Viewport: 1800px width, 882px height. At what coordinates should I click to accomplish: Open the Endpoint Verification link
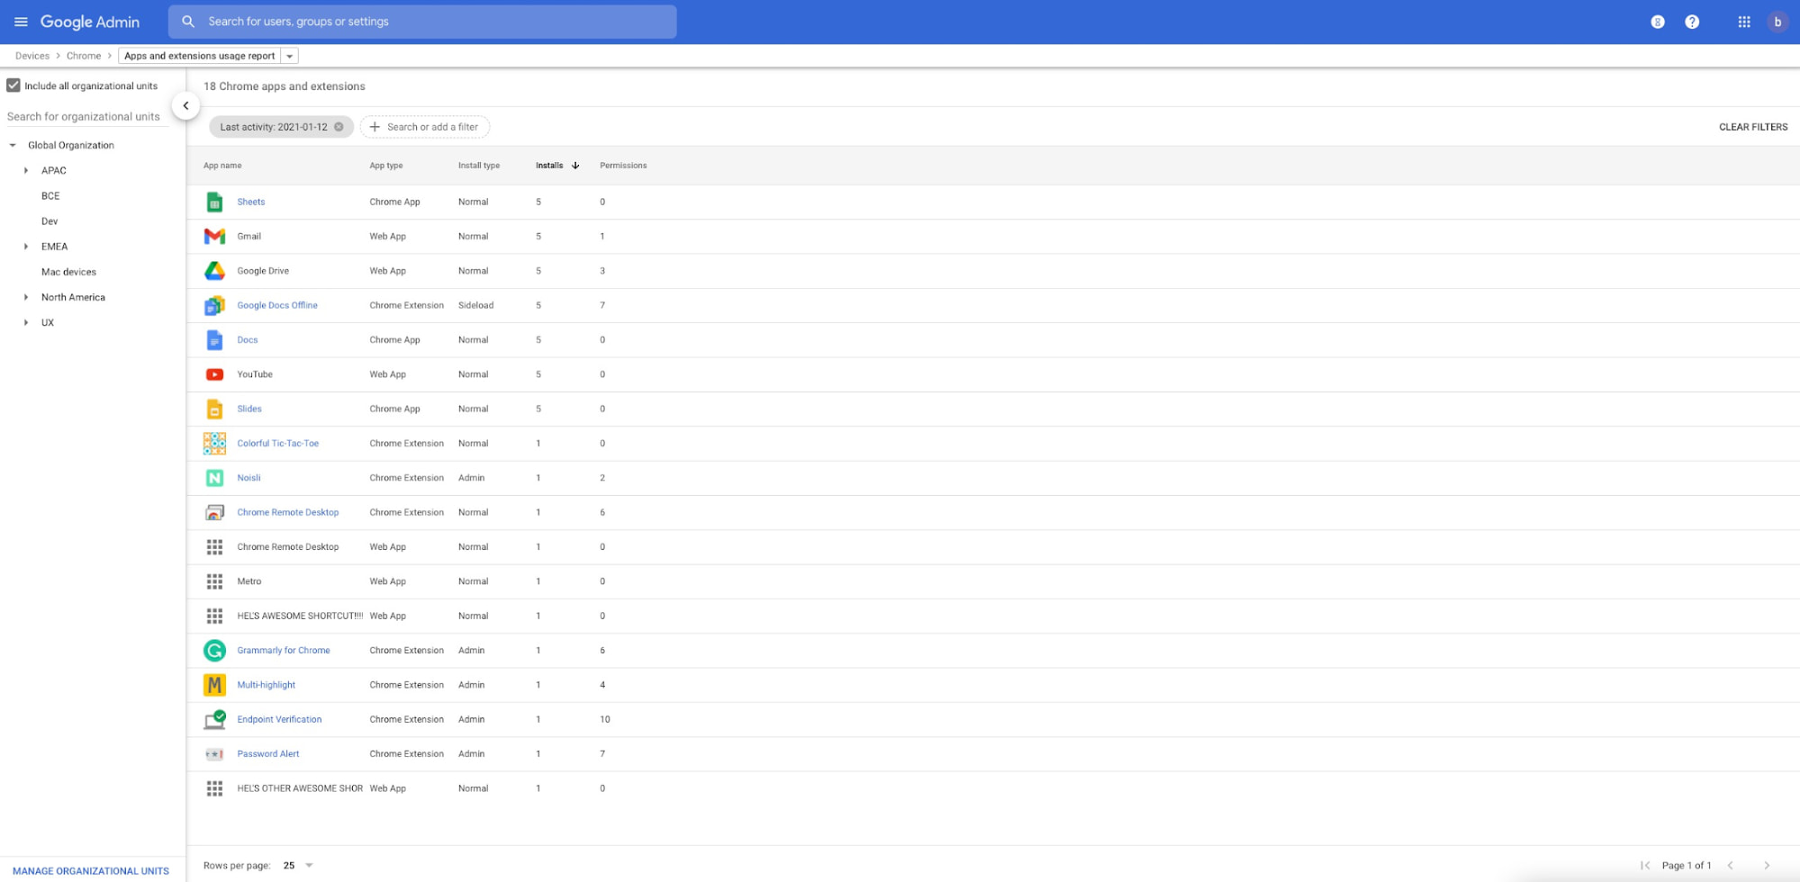point(279,720)
